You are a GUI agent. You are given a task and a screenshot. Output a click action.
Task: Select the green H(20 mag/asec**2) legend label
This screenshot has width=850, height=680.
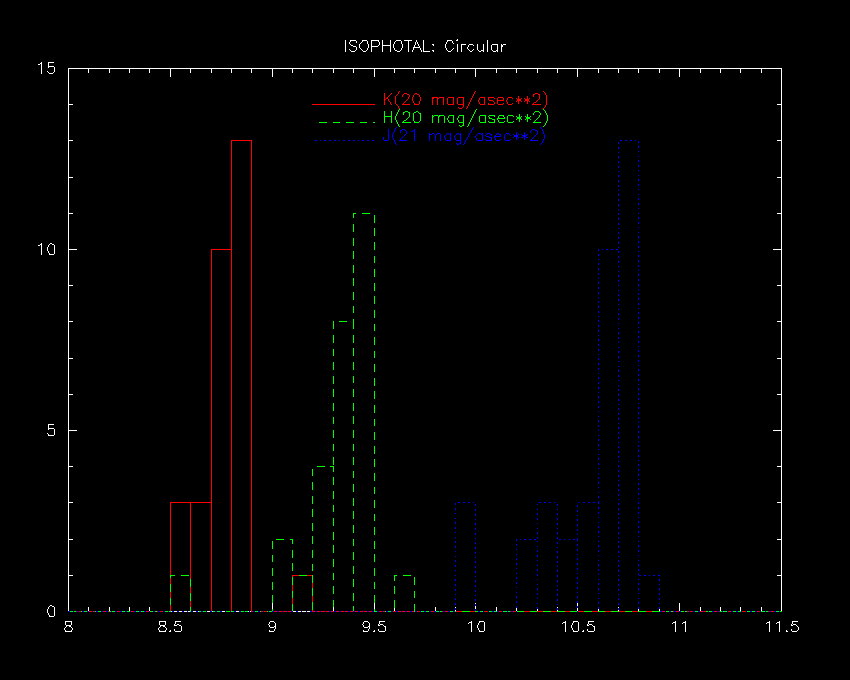coord(466,118)
